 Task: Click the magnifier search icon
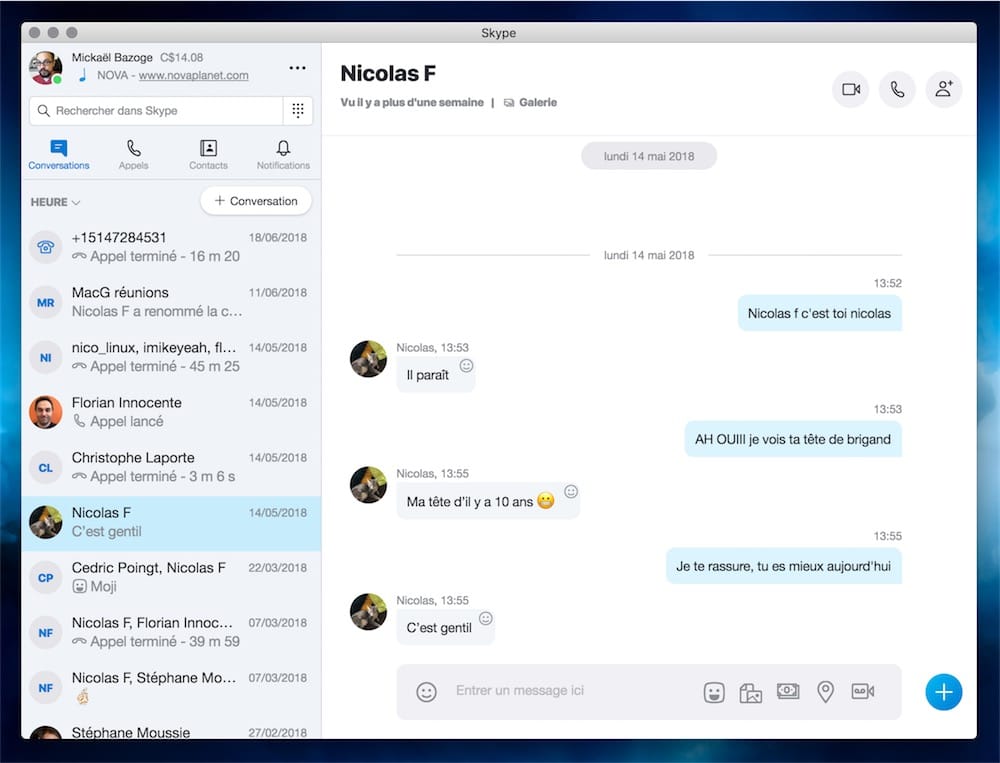pos(43,110)
